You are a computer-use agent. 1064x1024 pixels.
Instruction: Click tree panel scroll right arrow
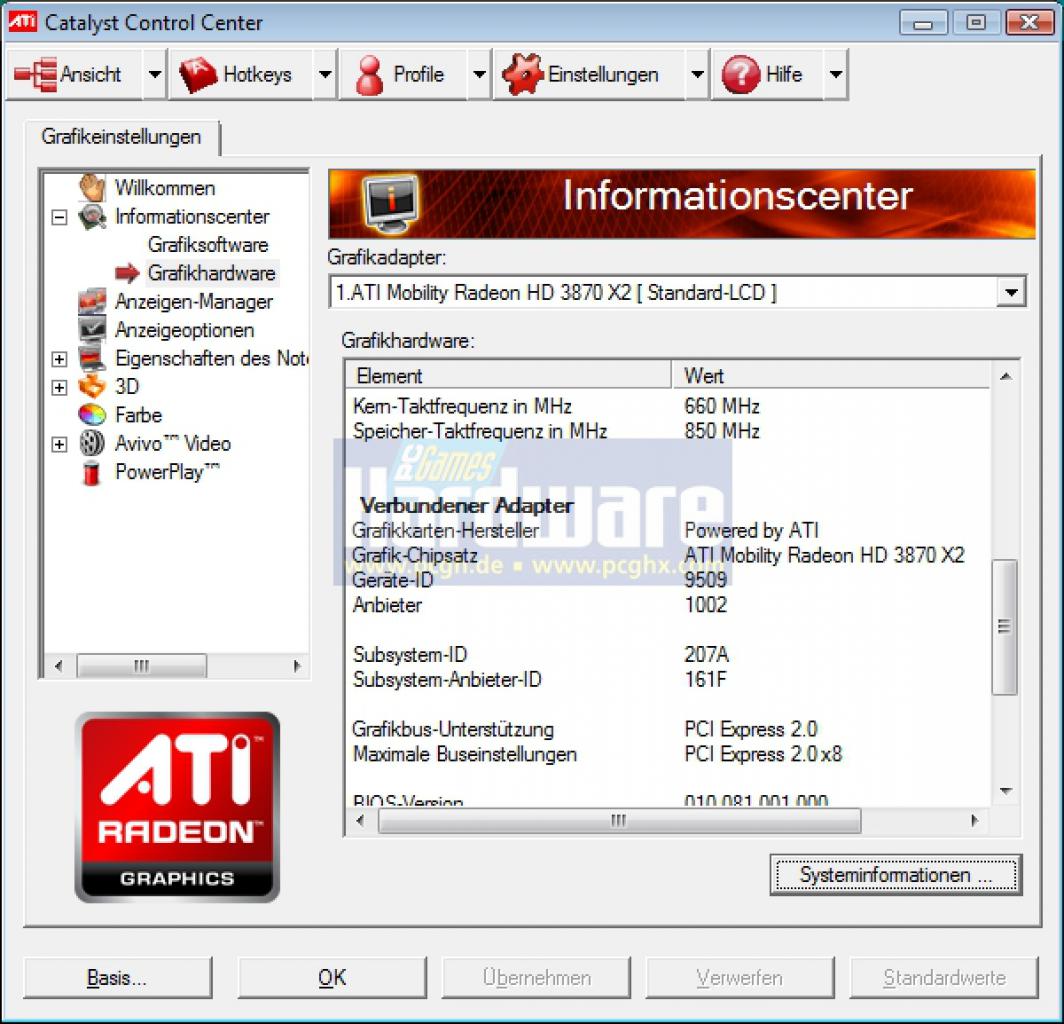tap(297, 666)
